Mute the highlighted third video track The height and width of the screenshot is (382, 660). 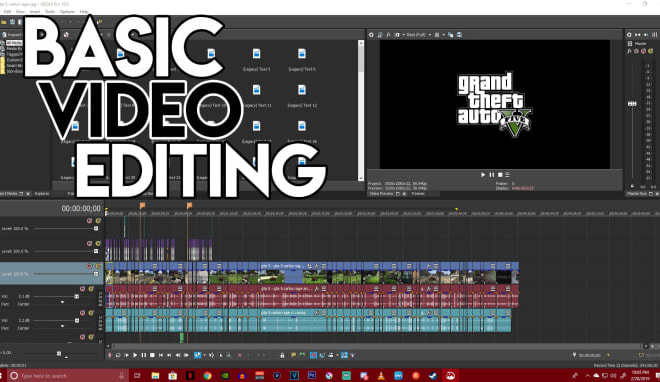pyautogui.click(x=90, y=266)
